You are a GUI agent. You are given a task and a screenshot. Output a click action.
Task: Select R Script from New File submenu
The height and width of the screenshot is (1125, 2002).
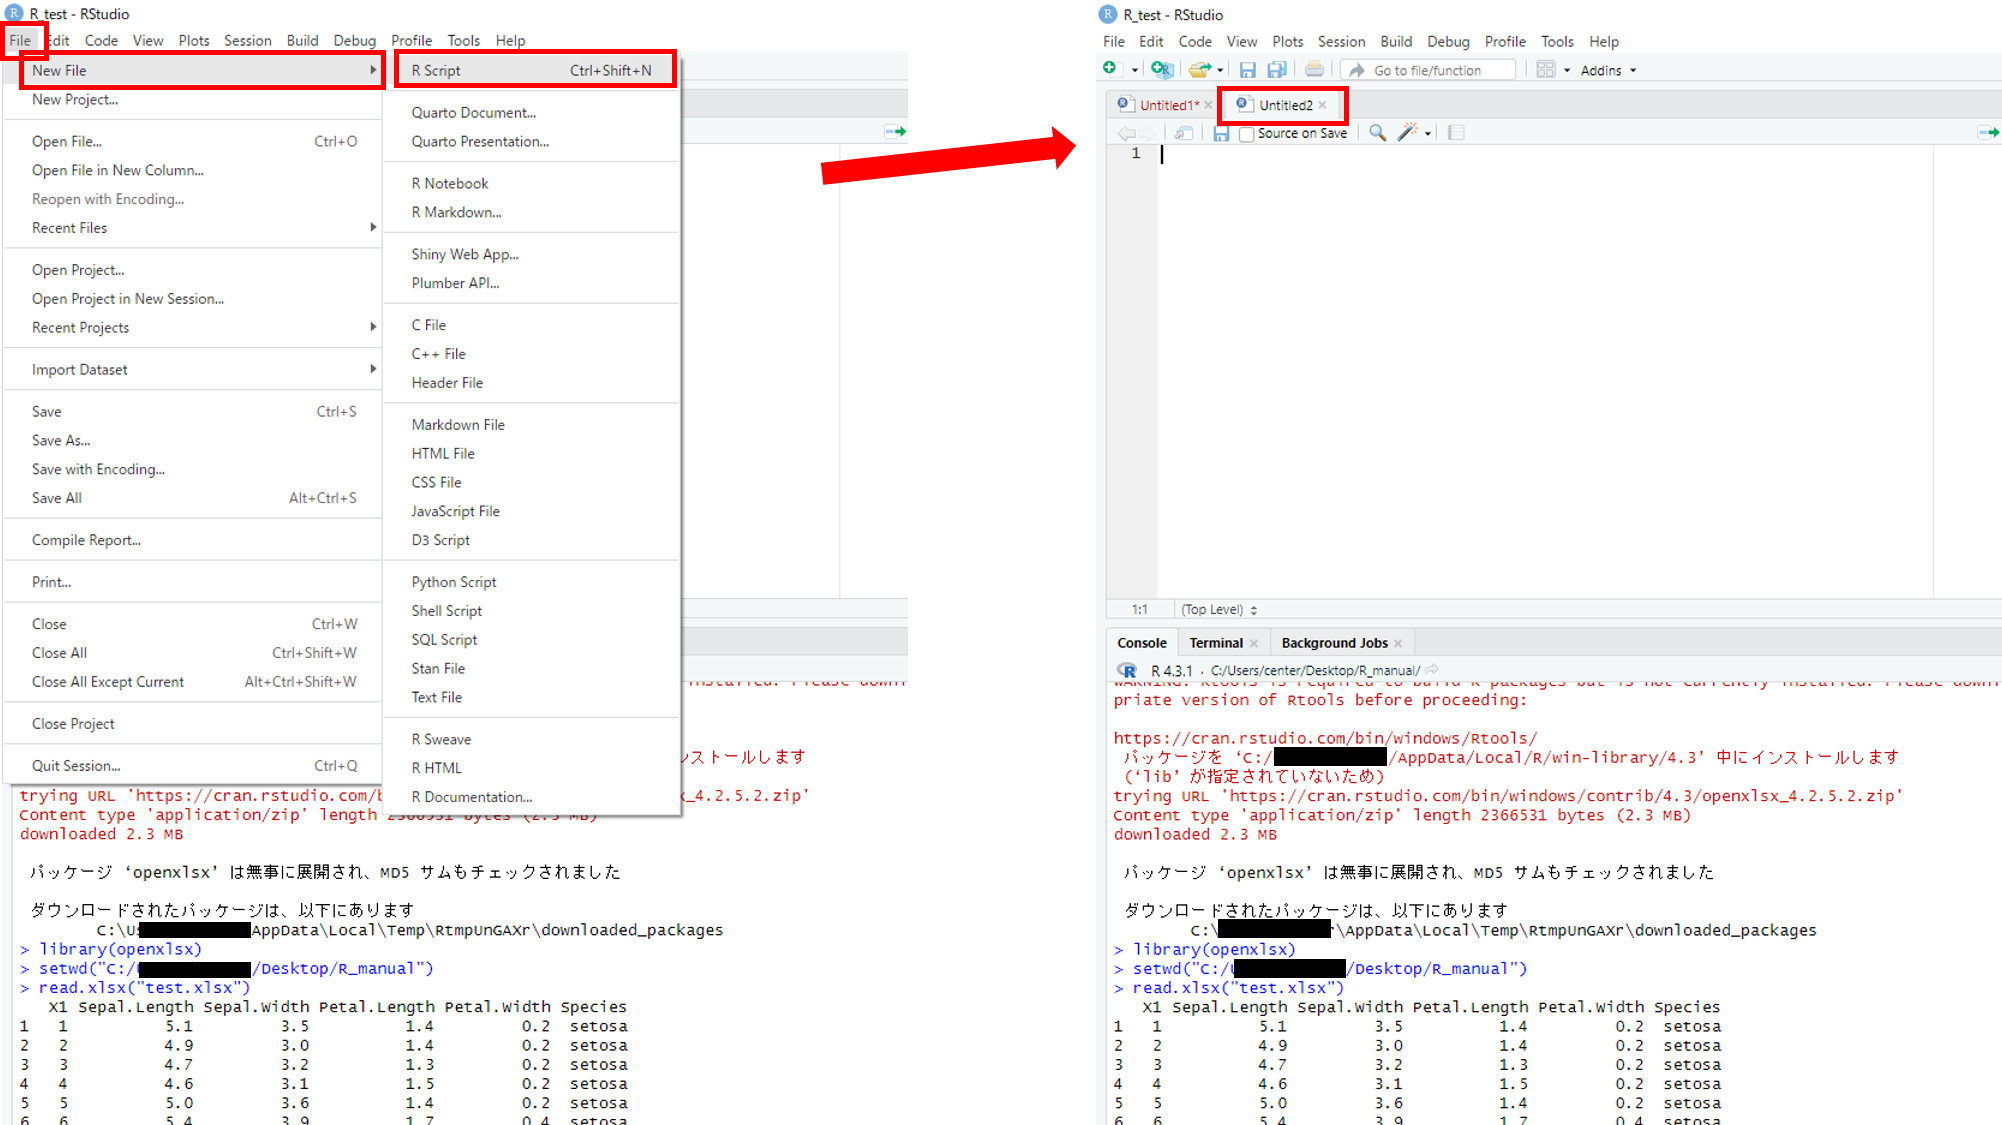pos(436,70)
